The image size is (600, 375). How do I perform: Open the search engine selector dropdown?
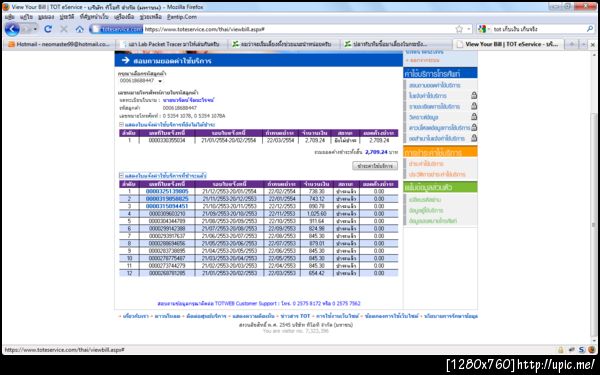click(489, 29)
